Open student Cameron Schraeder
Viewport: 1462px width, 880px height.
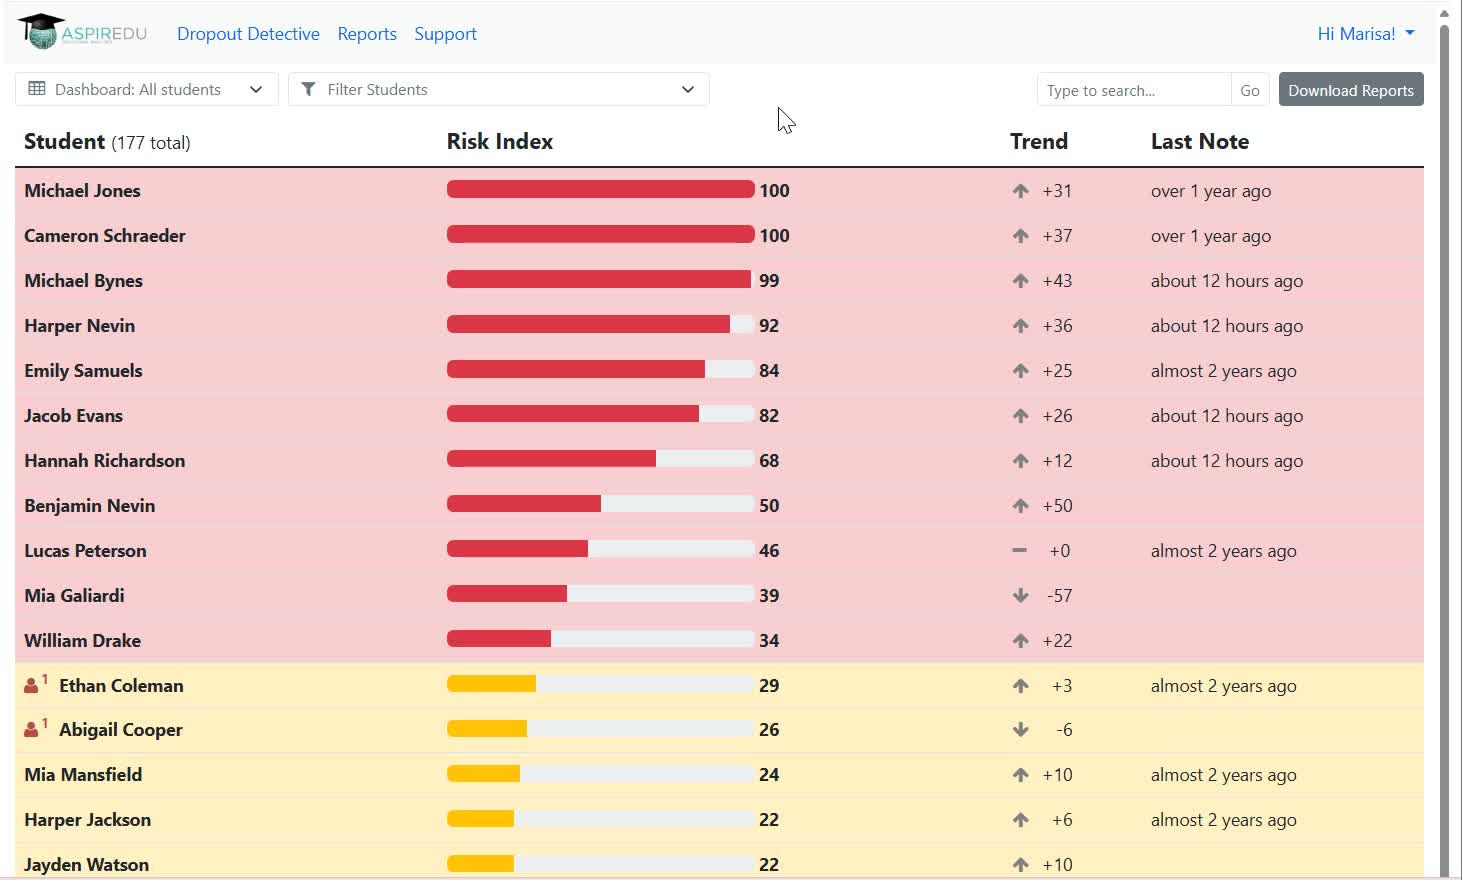[105, 235]
